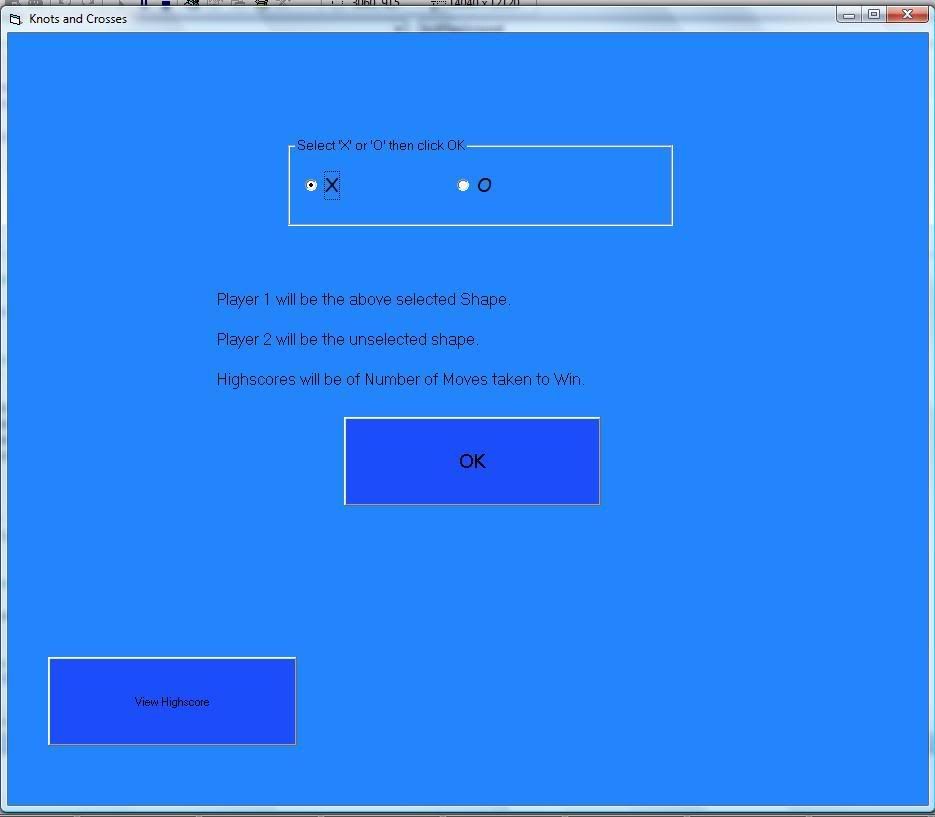This screenshot has height=817, width=935.
Task: Open the View Highscore button
Action: 172,701
